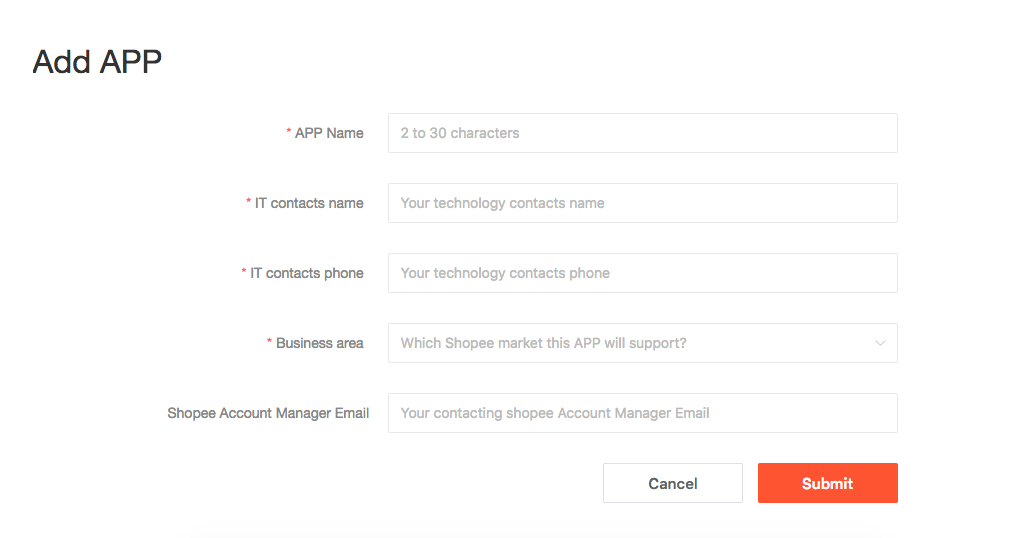
Task: Click the Add APP heading
Action: pyautogui.click(x=97, y=62)
